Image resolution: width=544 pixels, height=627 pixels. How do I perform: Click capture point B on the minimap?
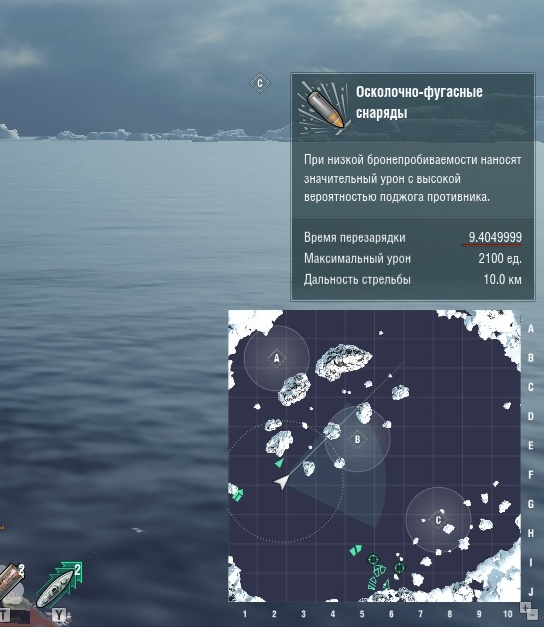click(x=357, y=439)
